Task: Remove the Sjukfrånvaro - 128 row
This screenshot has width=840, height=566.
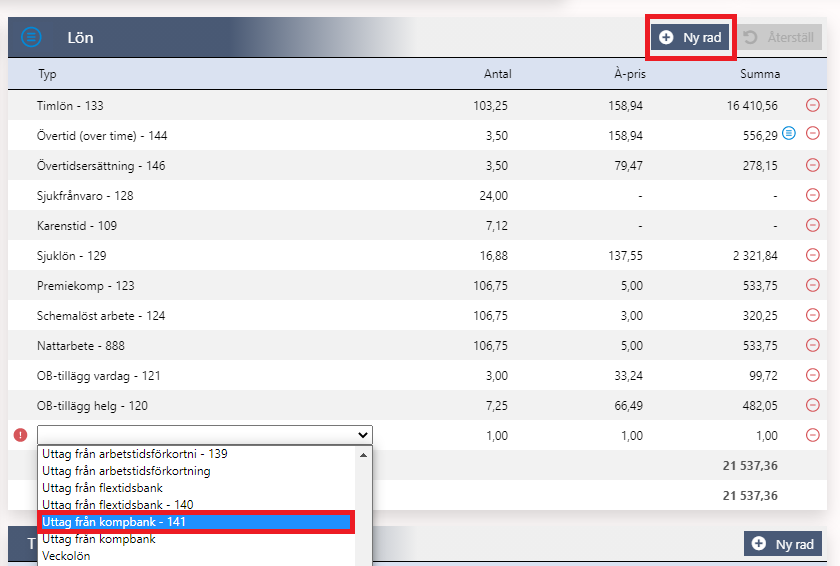Action: coord(813,195)
